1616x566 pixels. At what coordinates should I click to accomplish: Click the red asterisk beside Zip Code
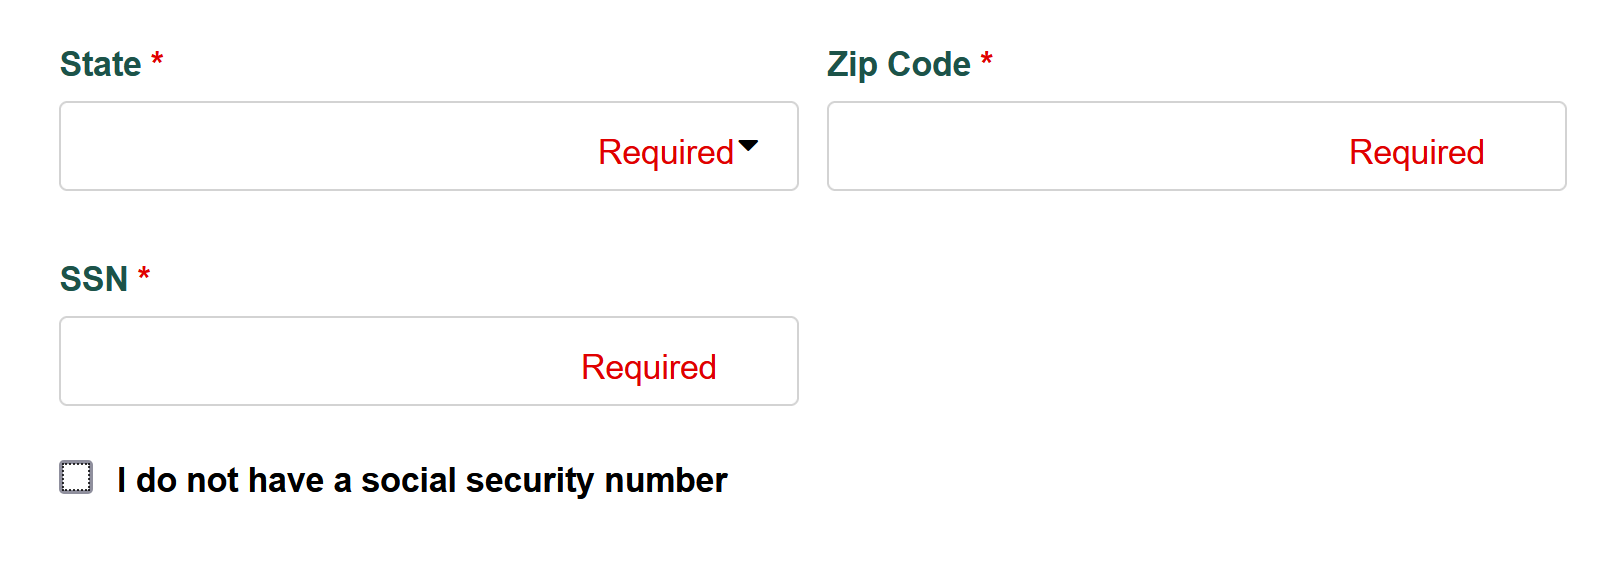pyautogui.click(x=986, y=61)
